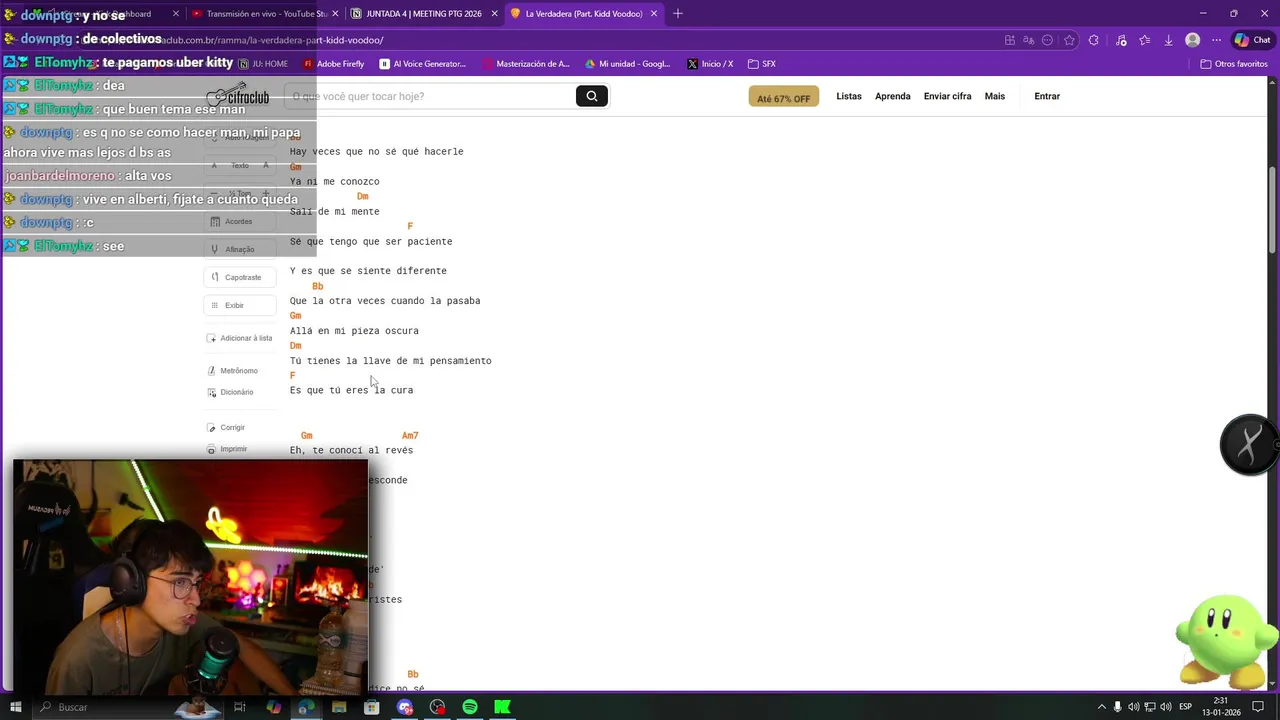Open Spotify from the taskbar
Viewport: 1280px width, 720px height.
(470, 707)
